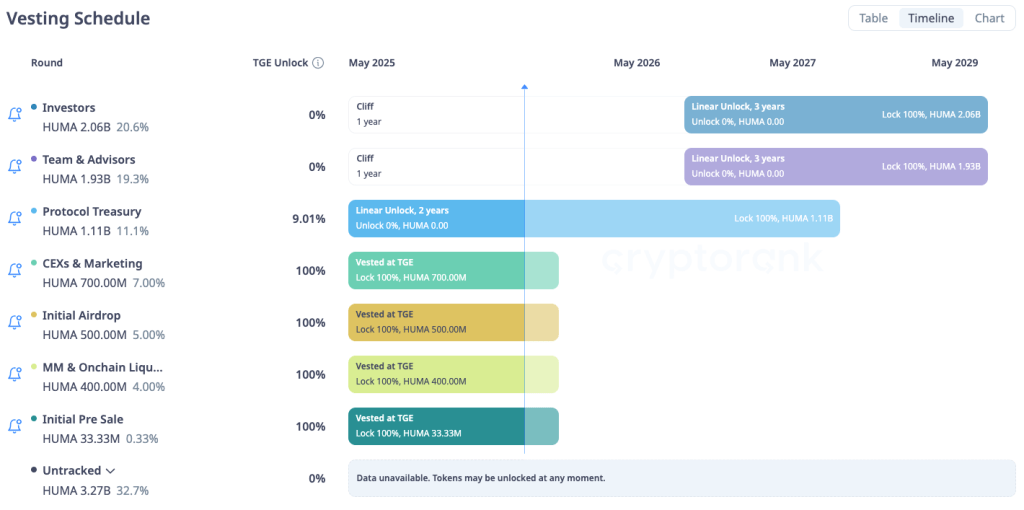Click the Initial Airdrop round name

(82, 315)
